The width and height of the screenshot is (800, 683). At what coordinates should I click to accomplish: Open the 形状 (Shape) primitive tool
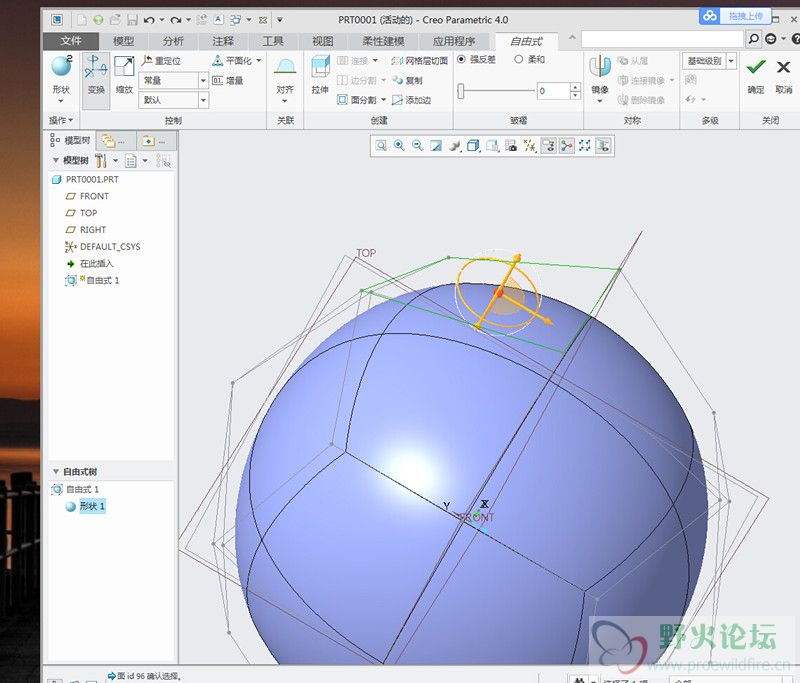click(61, 77)
